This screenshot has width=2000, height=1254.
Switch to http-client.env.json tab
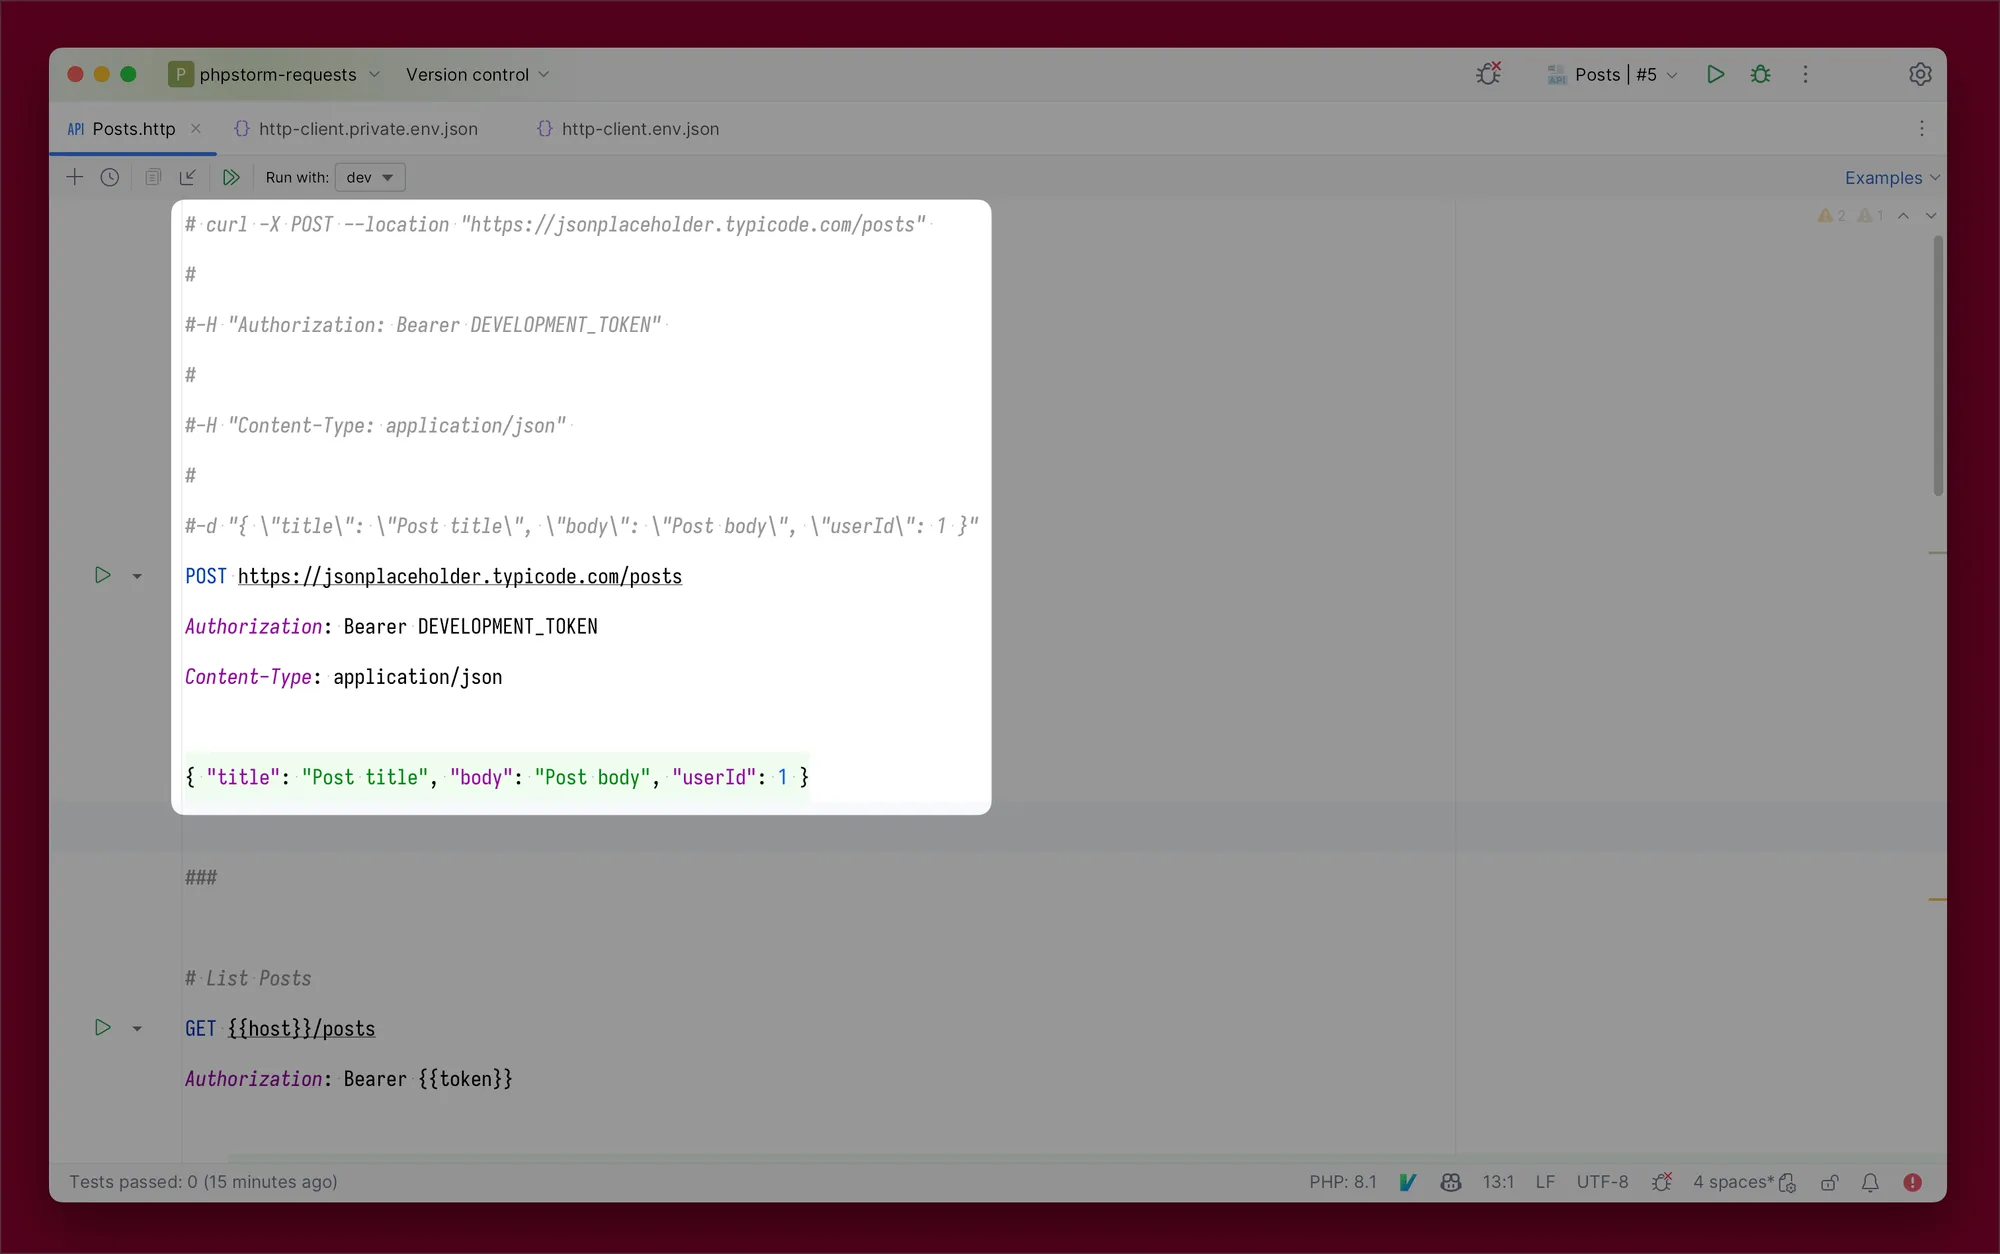(x=628, y=129)
